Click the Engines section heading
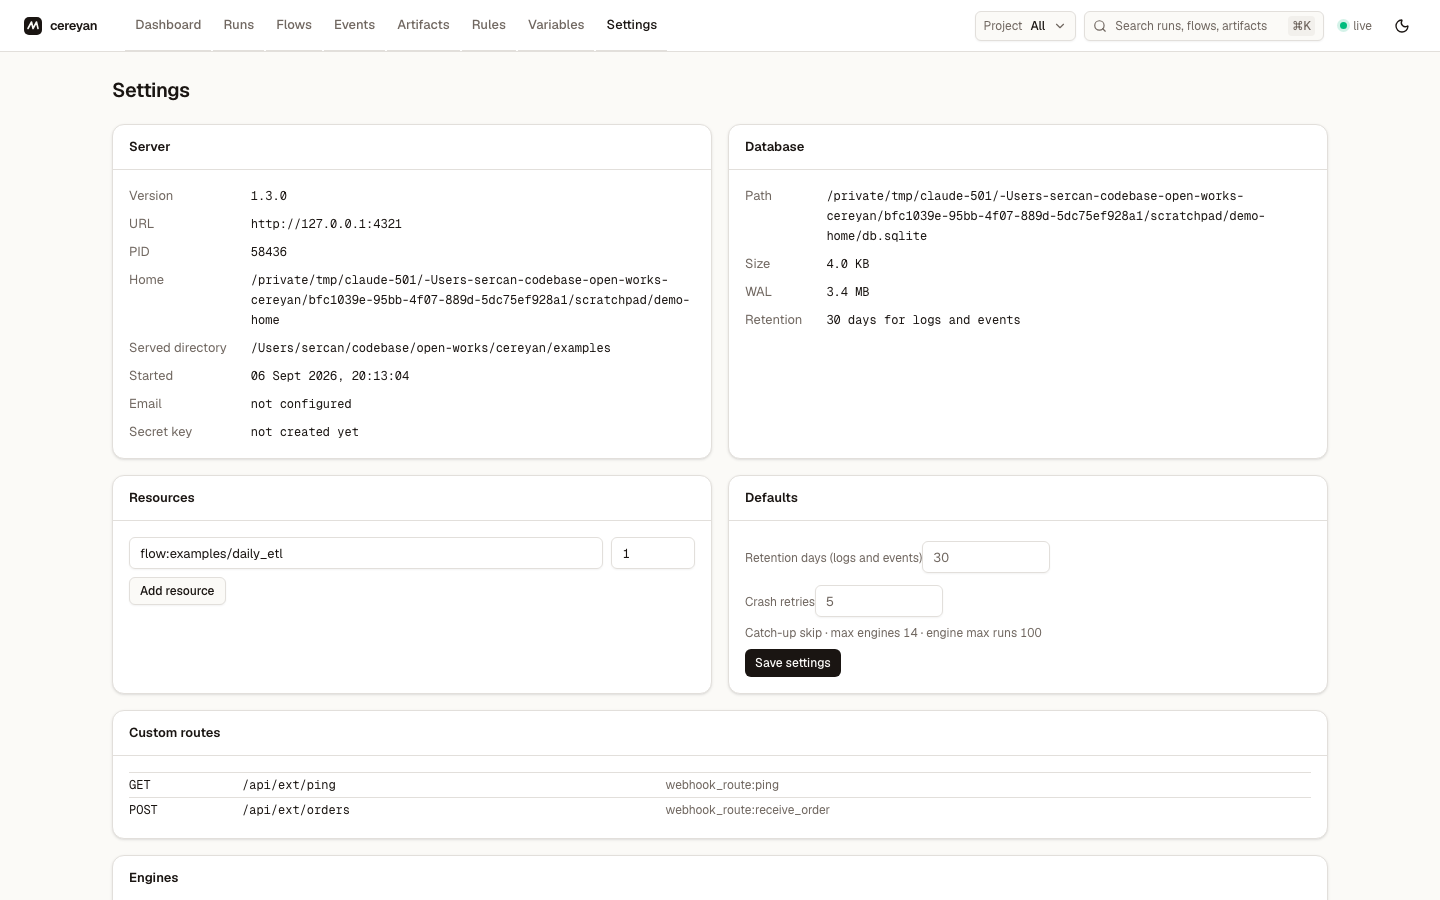This screenshot has width=1440, height=900. click(154, 878)
